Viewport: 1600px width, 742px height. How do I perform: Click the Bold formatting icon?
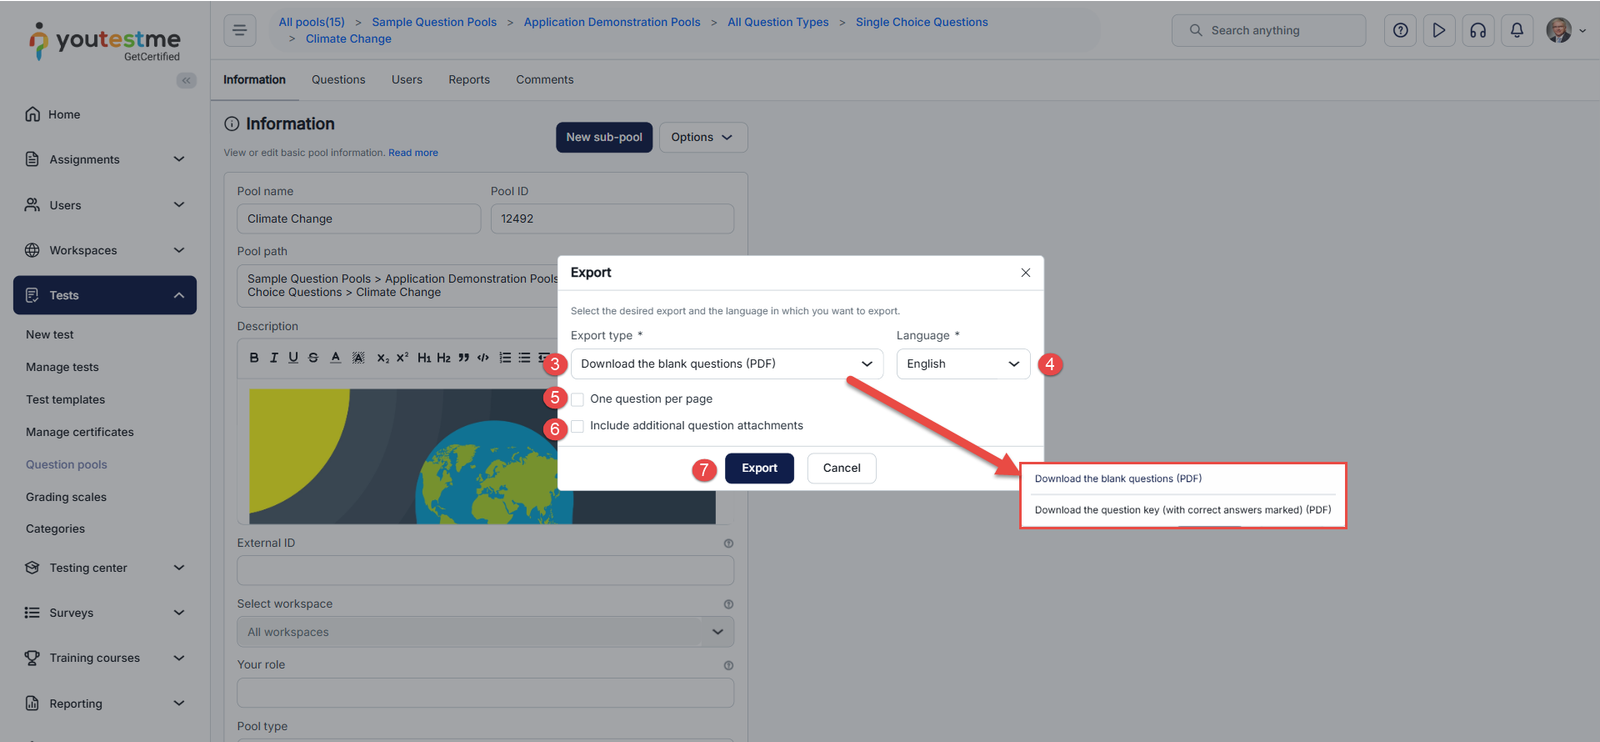(x=254, y=358)
